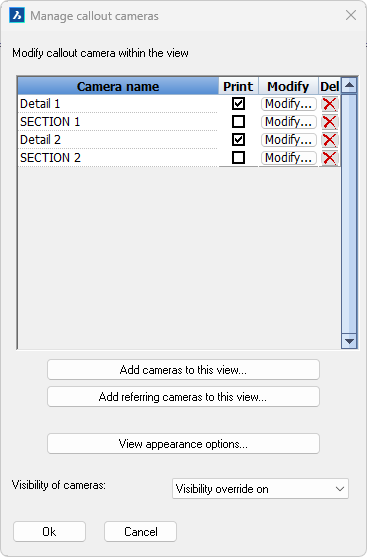This screenshot has height=557, width=367.
Task: Delete the Detail 1 camera with red X
Action: (329, 104)
